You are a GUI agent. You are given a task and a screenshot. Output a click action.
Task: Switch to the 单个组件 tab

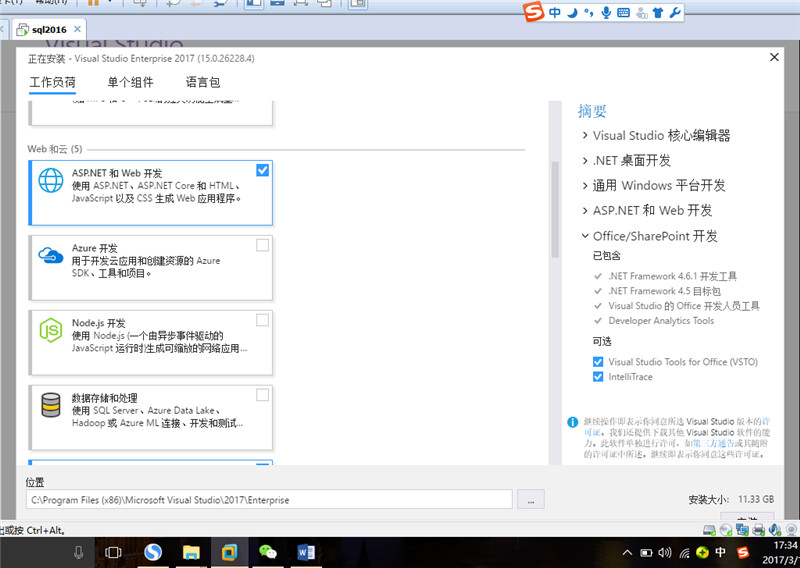130,82
